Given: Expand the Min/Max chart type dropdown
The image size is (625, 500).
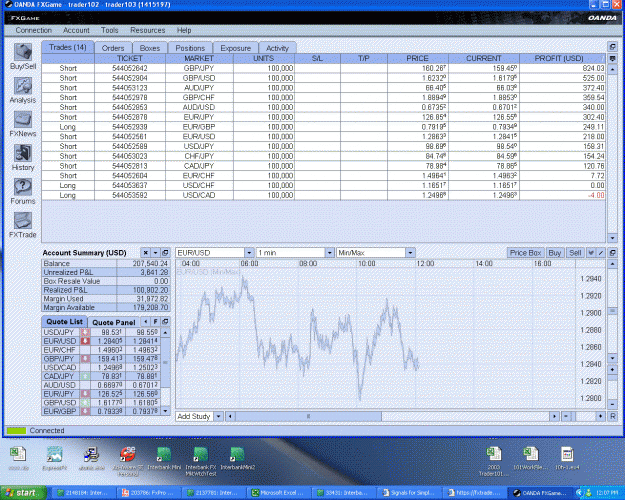Looking at the screenshot, I should pyautogui.click(x=411, y=253).
